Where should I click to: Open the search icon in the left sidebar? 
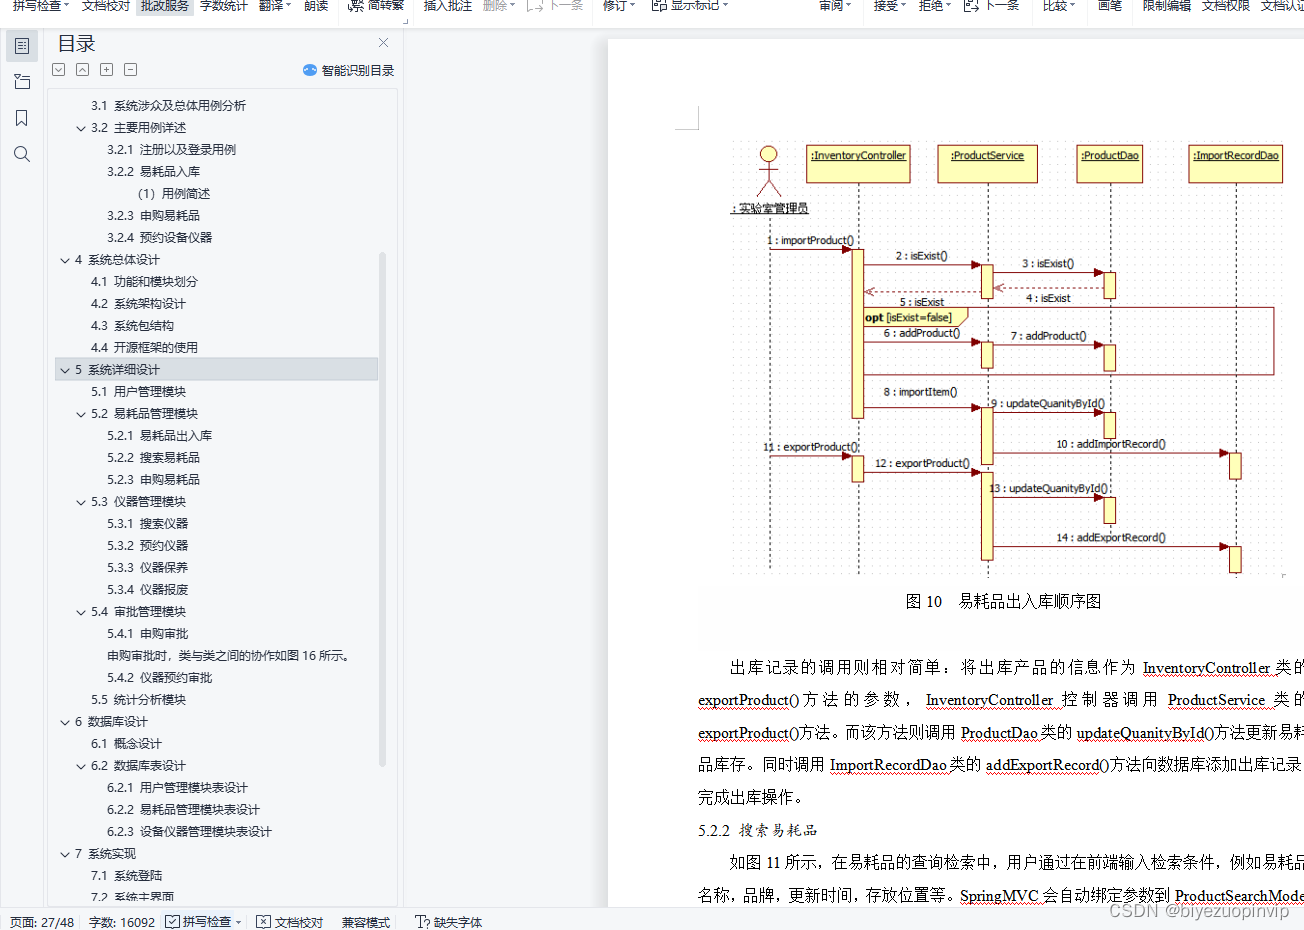[x=22, y=153]
